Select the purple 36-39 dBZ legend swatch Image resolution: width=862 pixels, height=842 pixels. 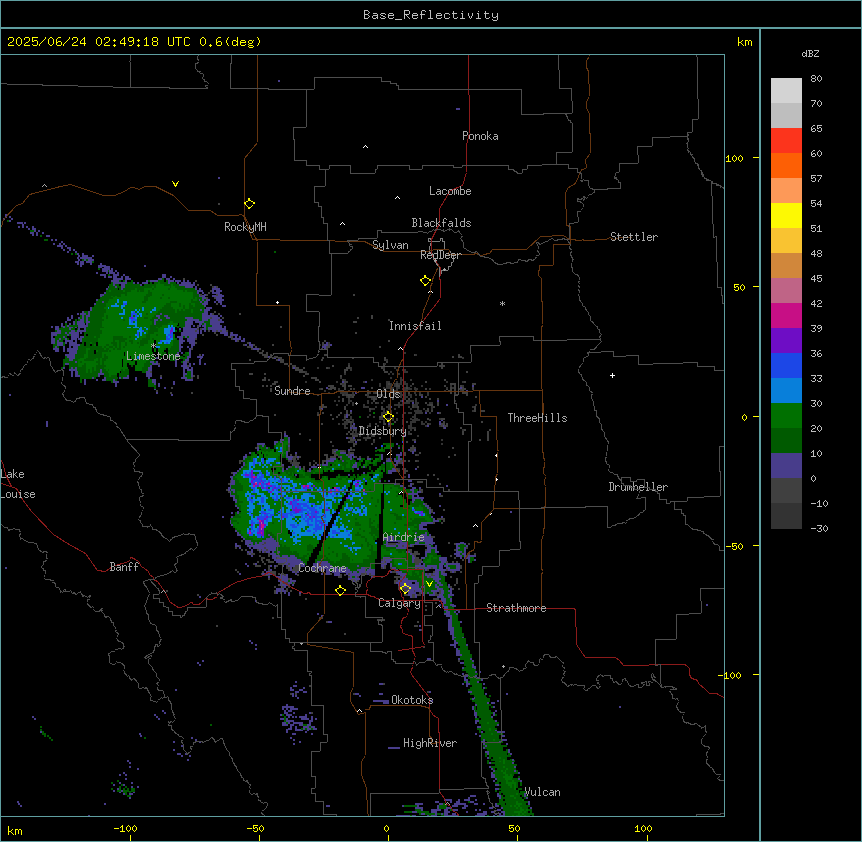[x=786, y=341]
